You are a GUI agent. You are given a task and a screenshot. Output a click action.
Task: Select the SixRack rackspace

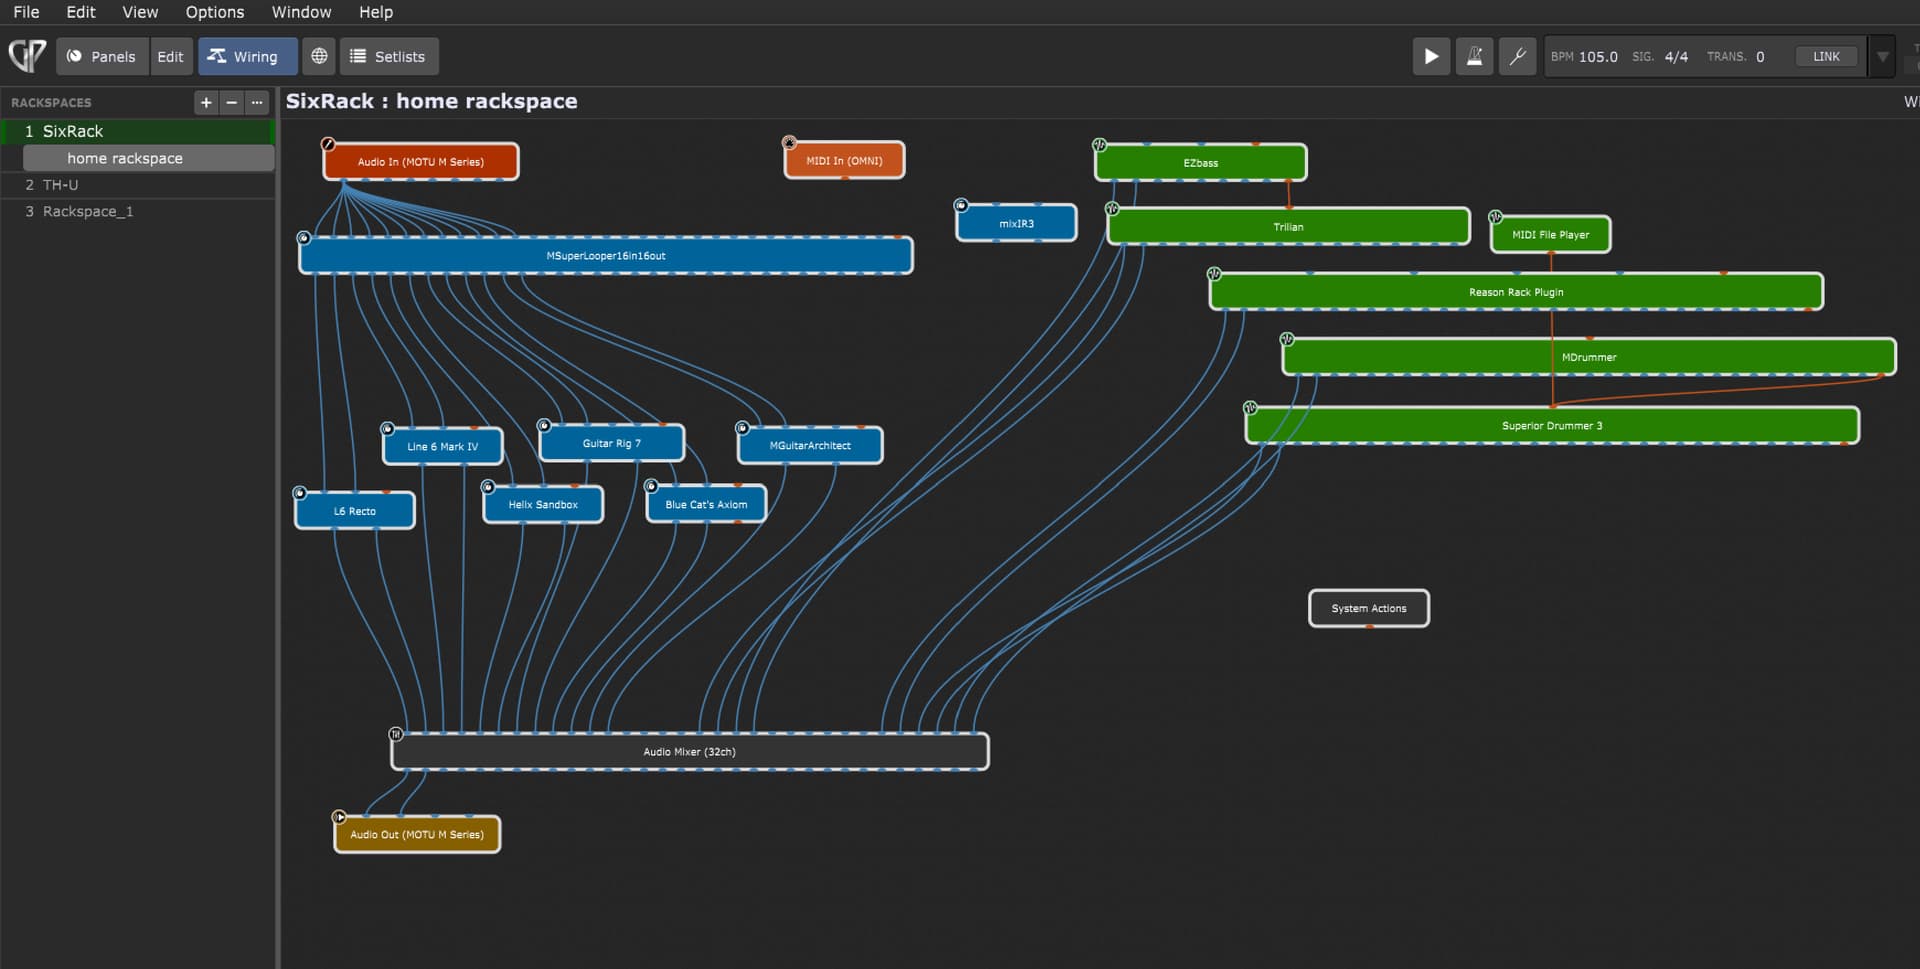(x=138, y=131)
